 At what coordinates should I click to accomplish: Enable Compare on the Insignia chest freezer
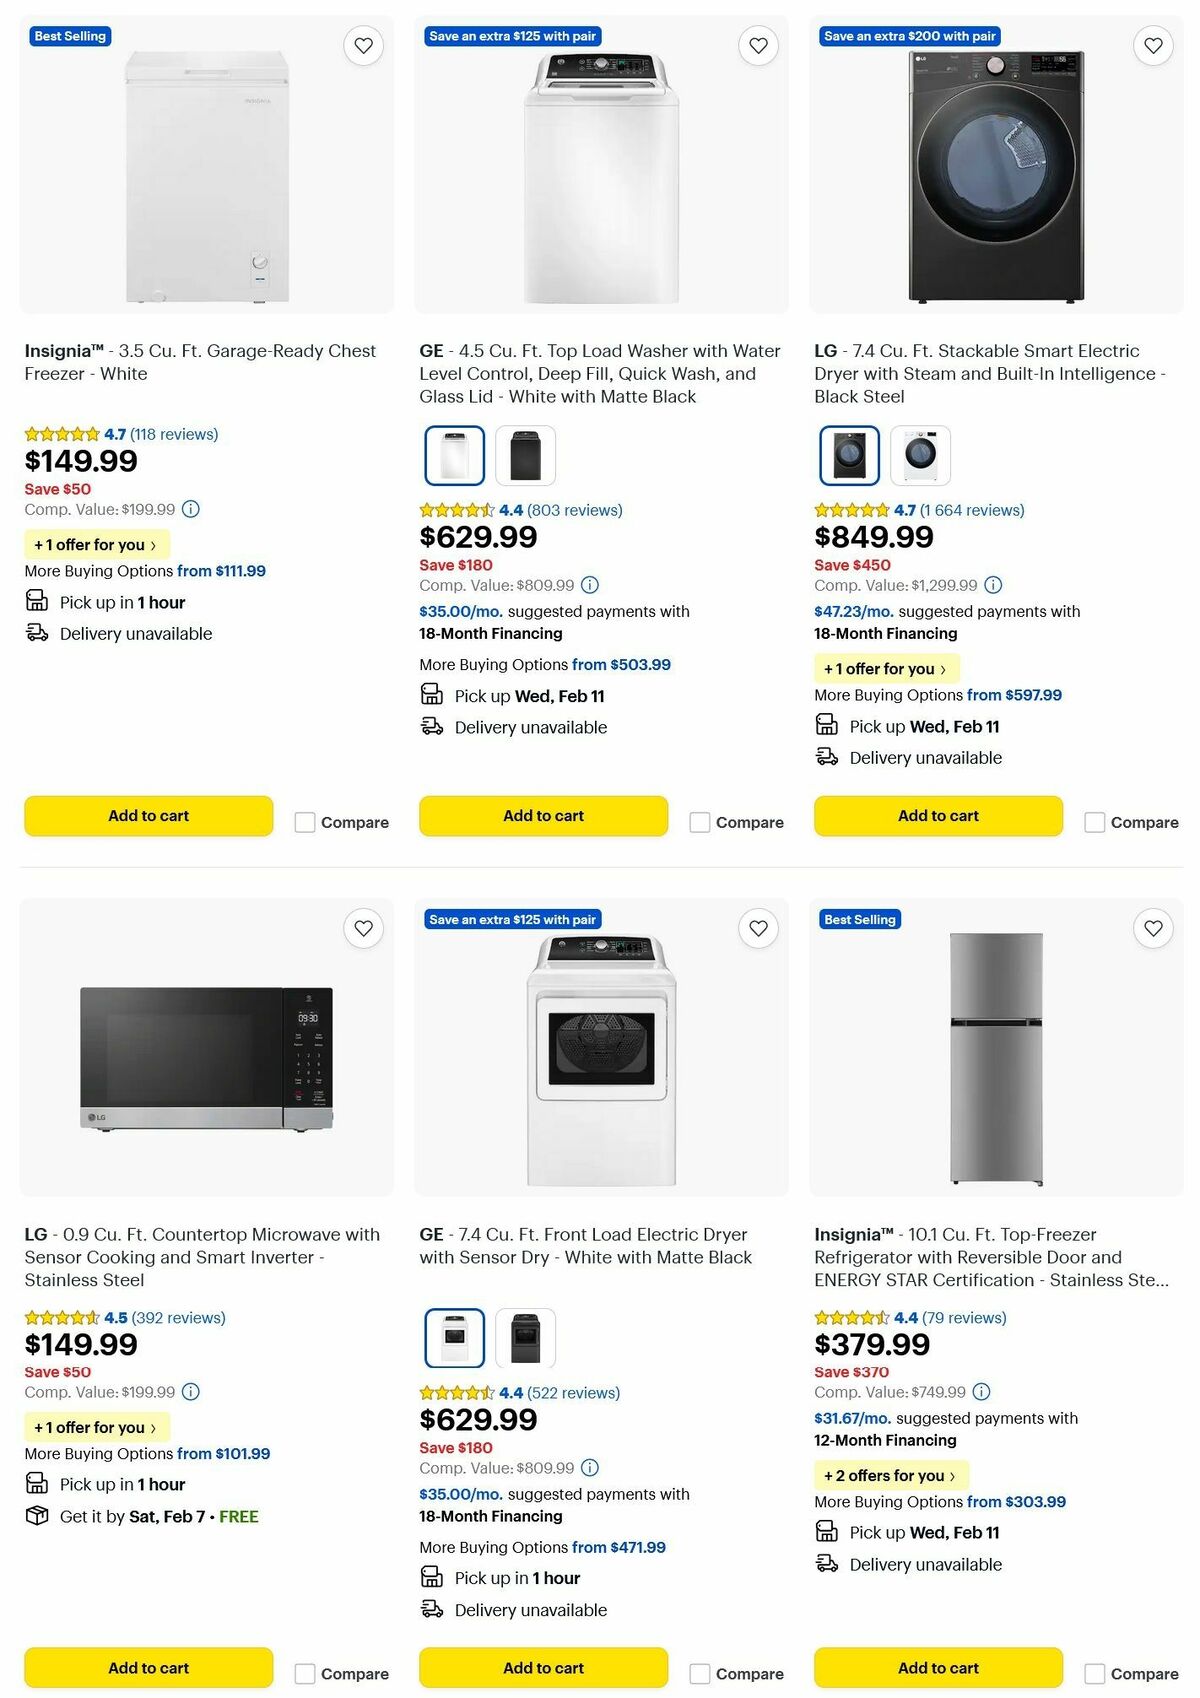(x=303, y=822)
